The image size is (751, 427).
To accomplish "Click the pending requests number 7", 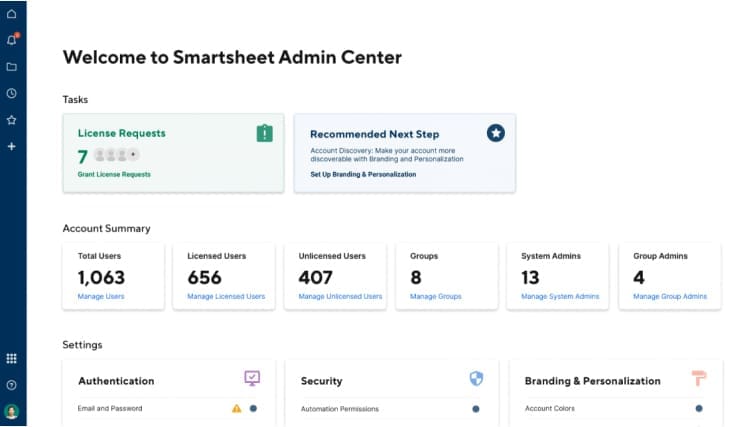I will 82,157.
